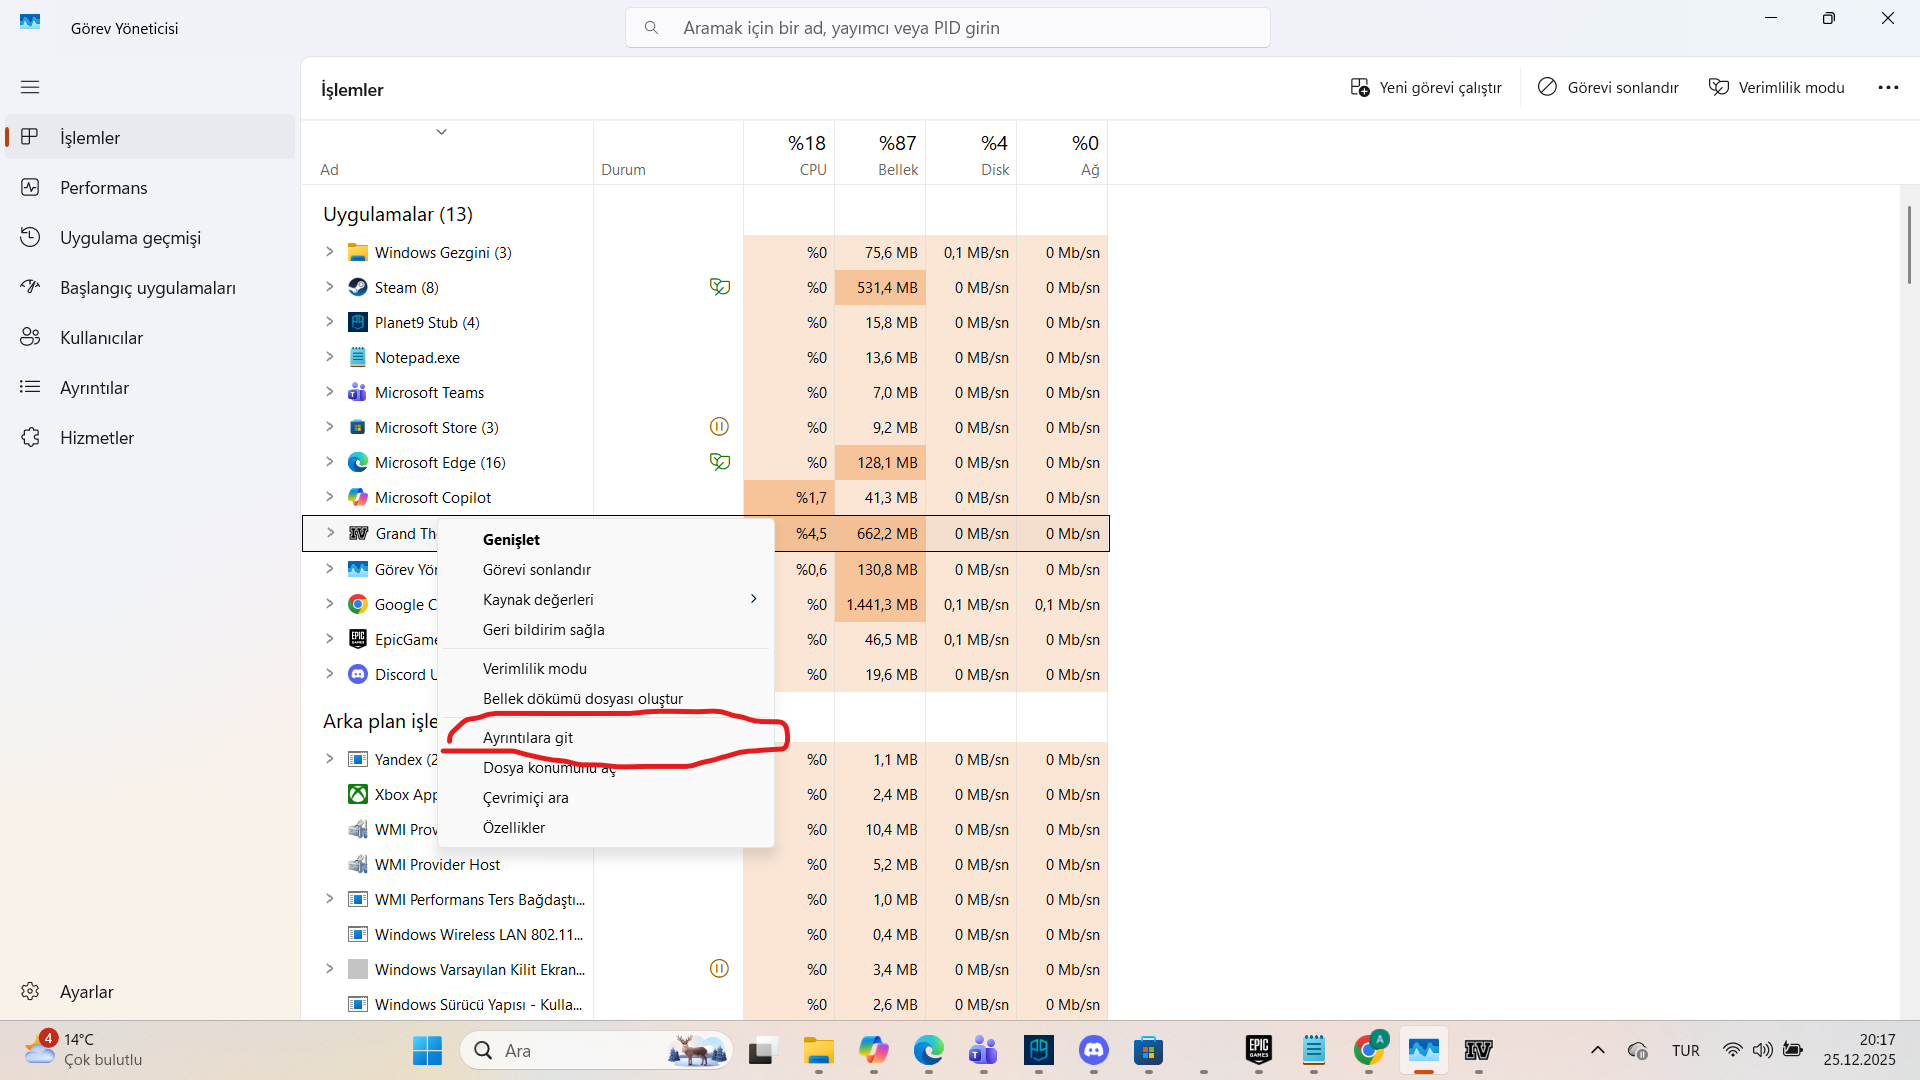This screenshot has width=1920, height=1080.
Task: Sort by the Bellek column header
Action: pos(880,153)
